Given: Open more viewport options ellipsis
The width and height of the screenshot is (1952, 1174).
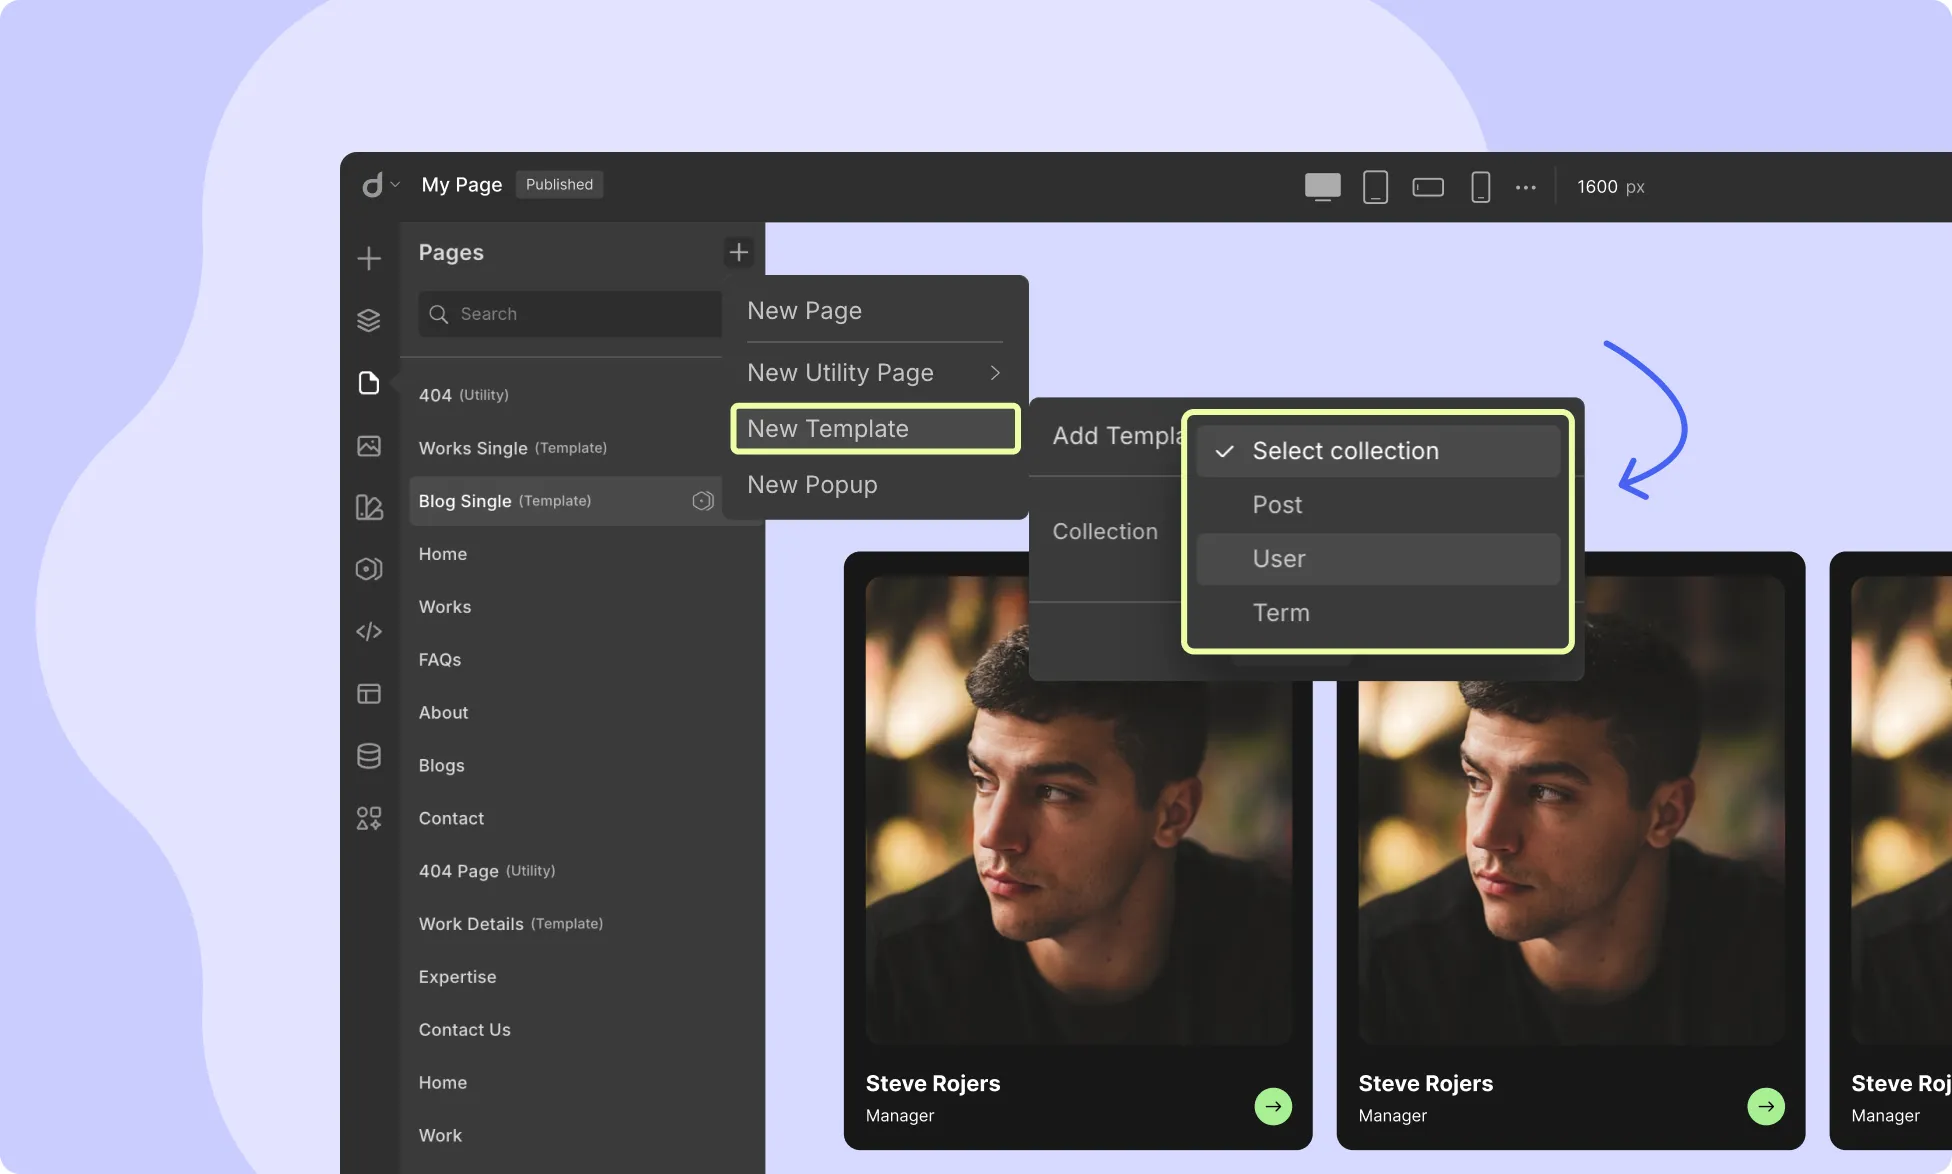Looking at the screenshot, I should [1525, 187].
